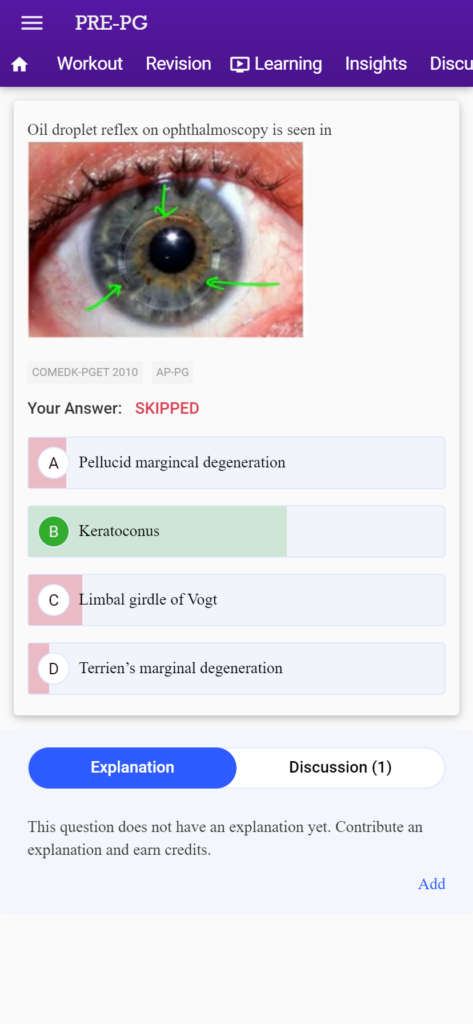Go to the home icon
The image size is (473, 1024).
[x=20, y=64]
